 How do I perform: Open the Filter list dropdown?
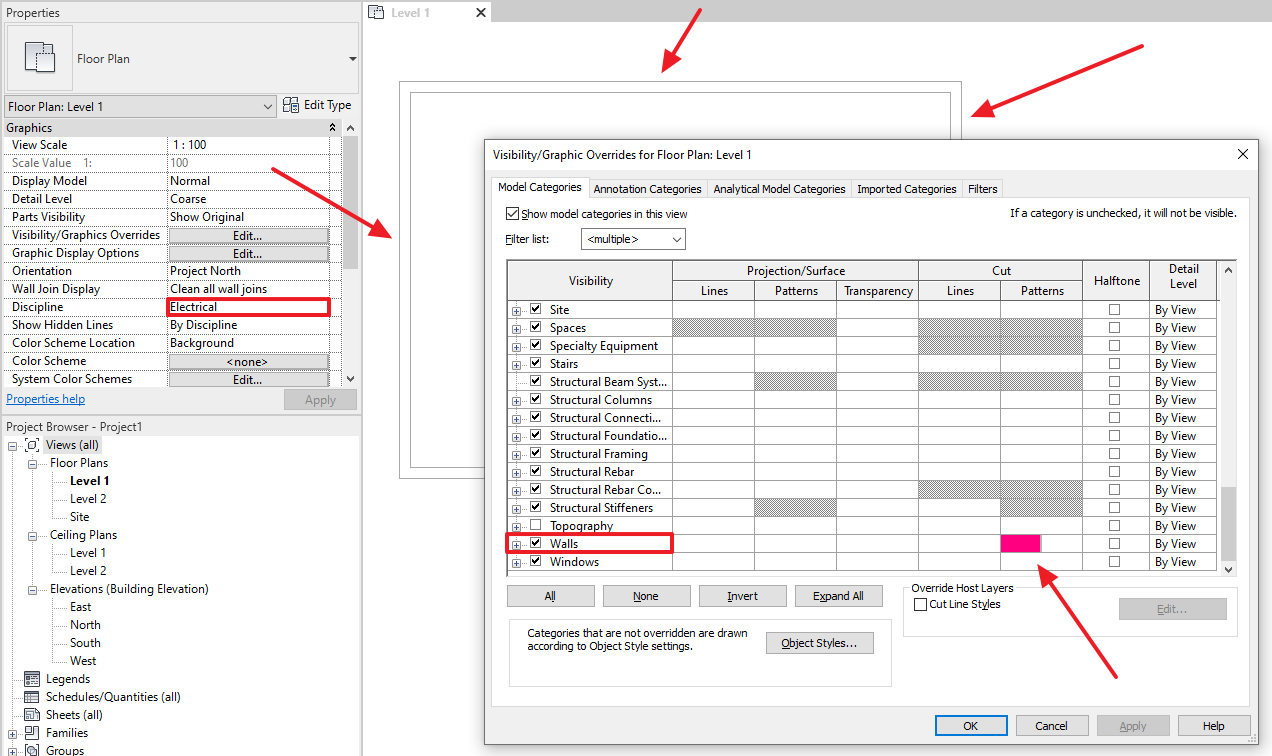633,240
